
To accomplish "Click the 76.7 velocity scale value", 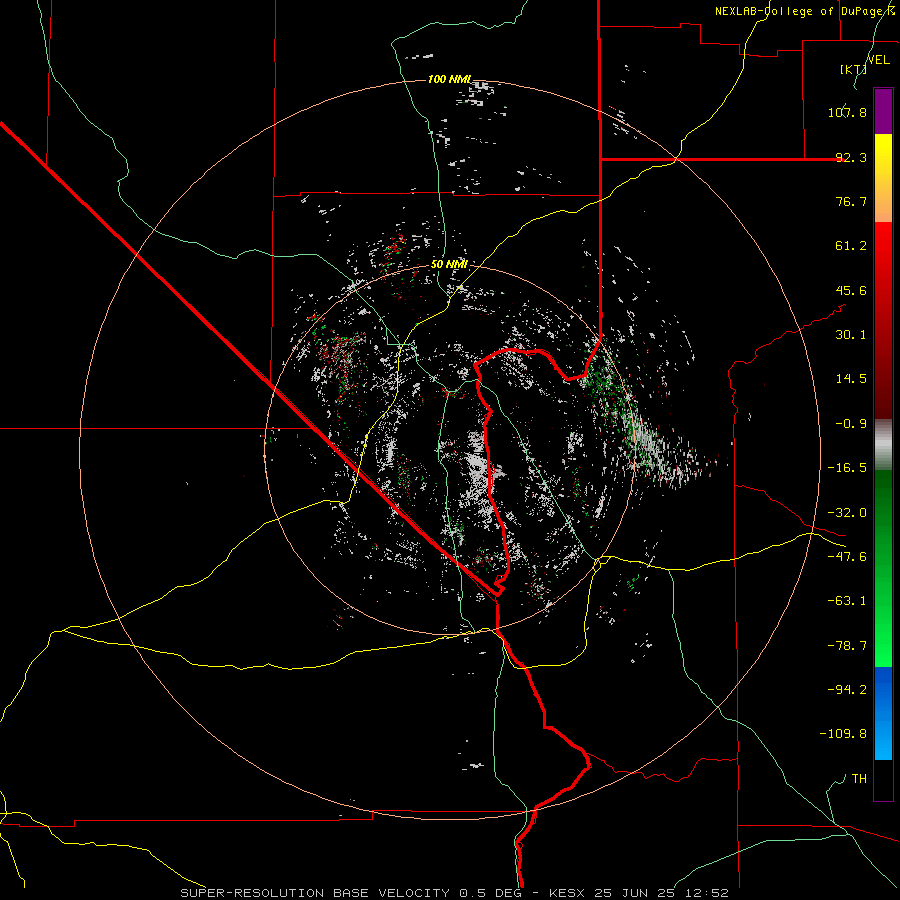I will [851, 201].
